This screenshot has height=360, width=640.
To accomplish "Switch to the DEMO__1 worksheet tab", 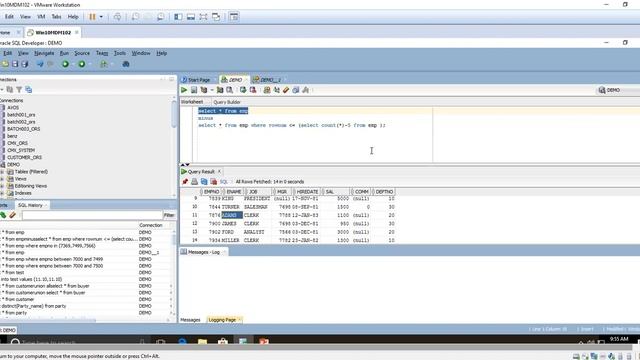I will pyautogui.click(x=270, y=80).
